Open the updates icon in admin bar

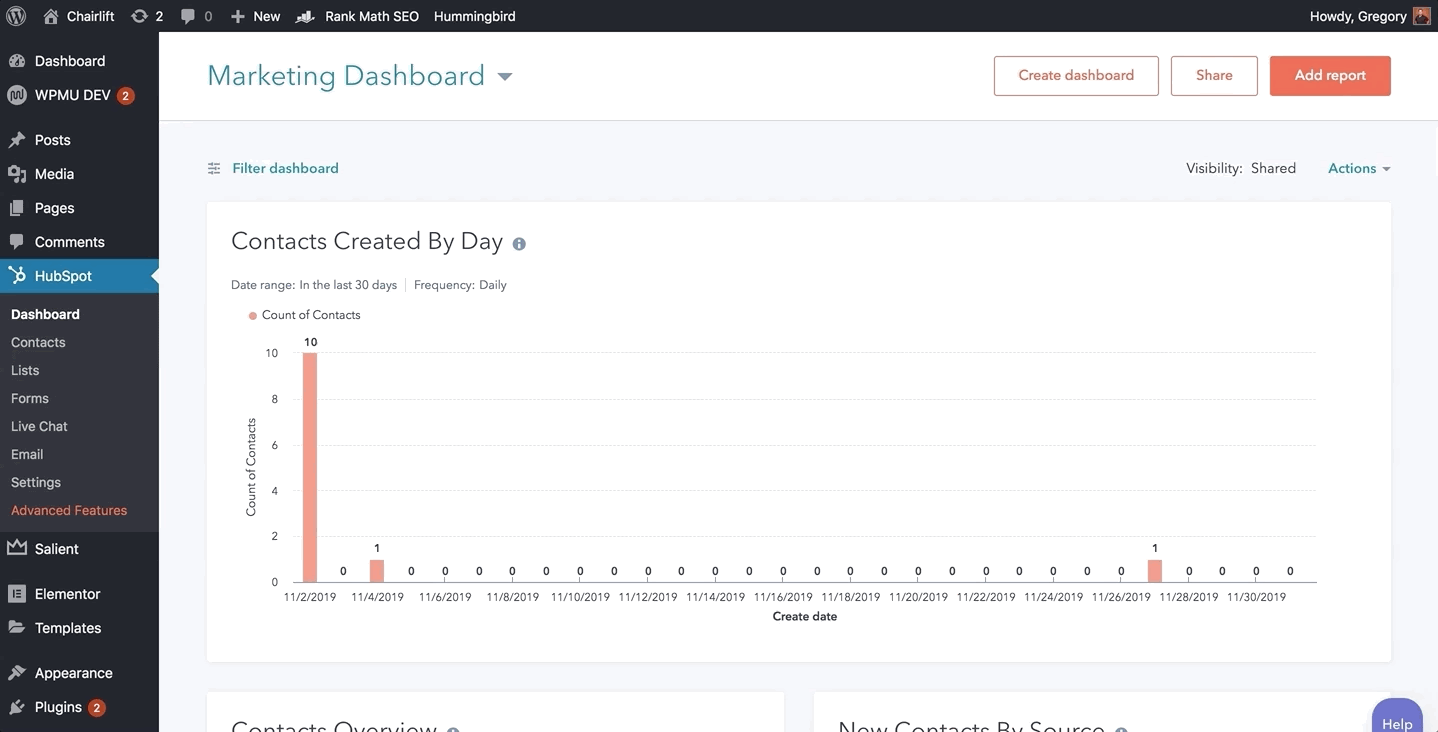point(140,16)
